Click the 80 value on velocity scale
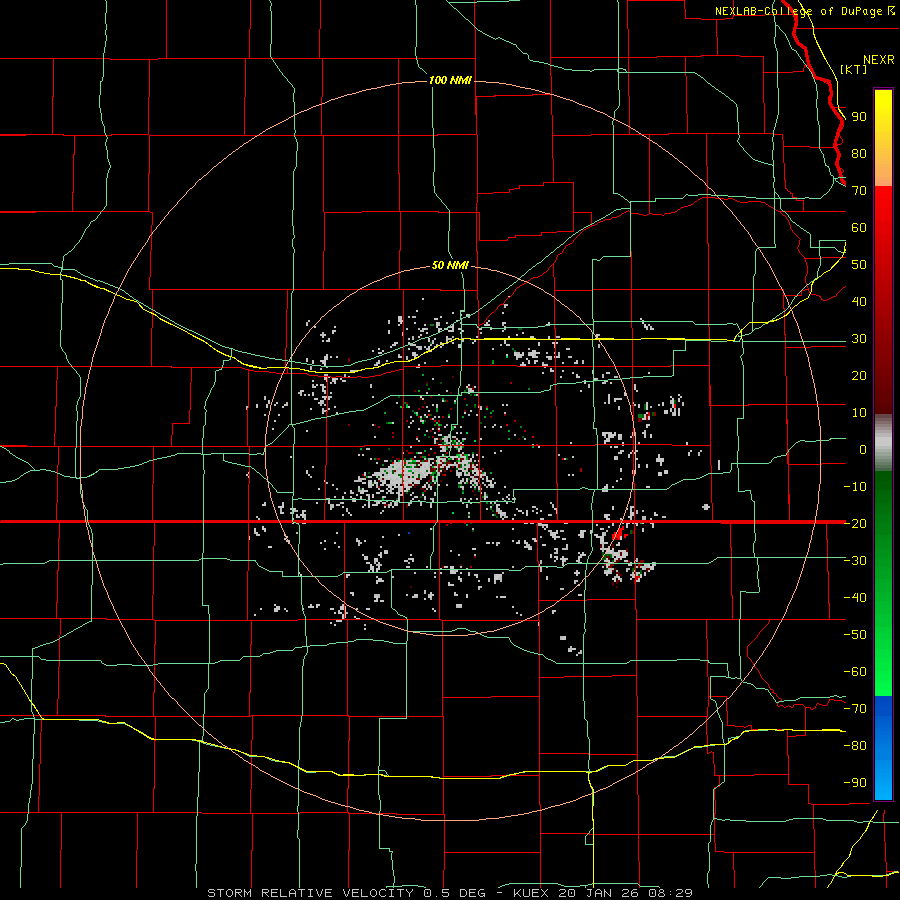 tap(859, 153)
